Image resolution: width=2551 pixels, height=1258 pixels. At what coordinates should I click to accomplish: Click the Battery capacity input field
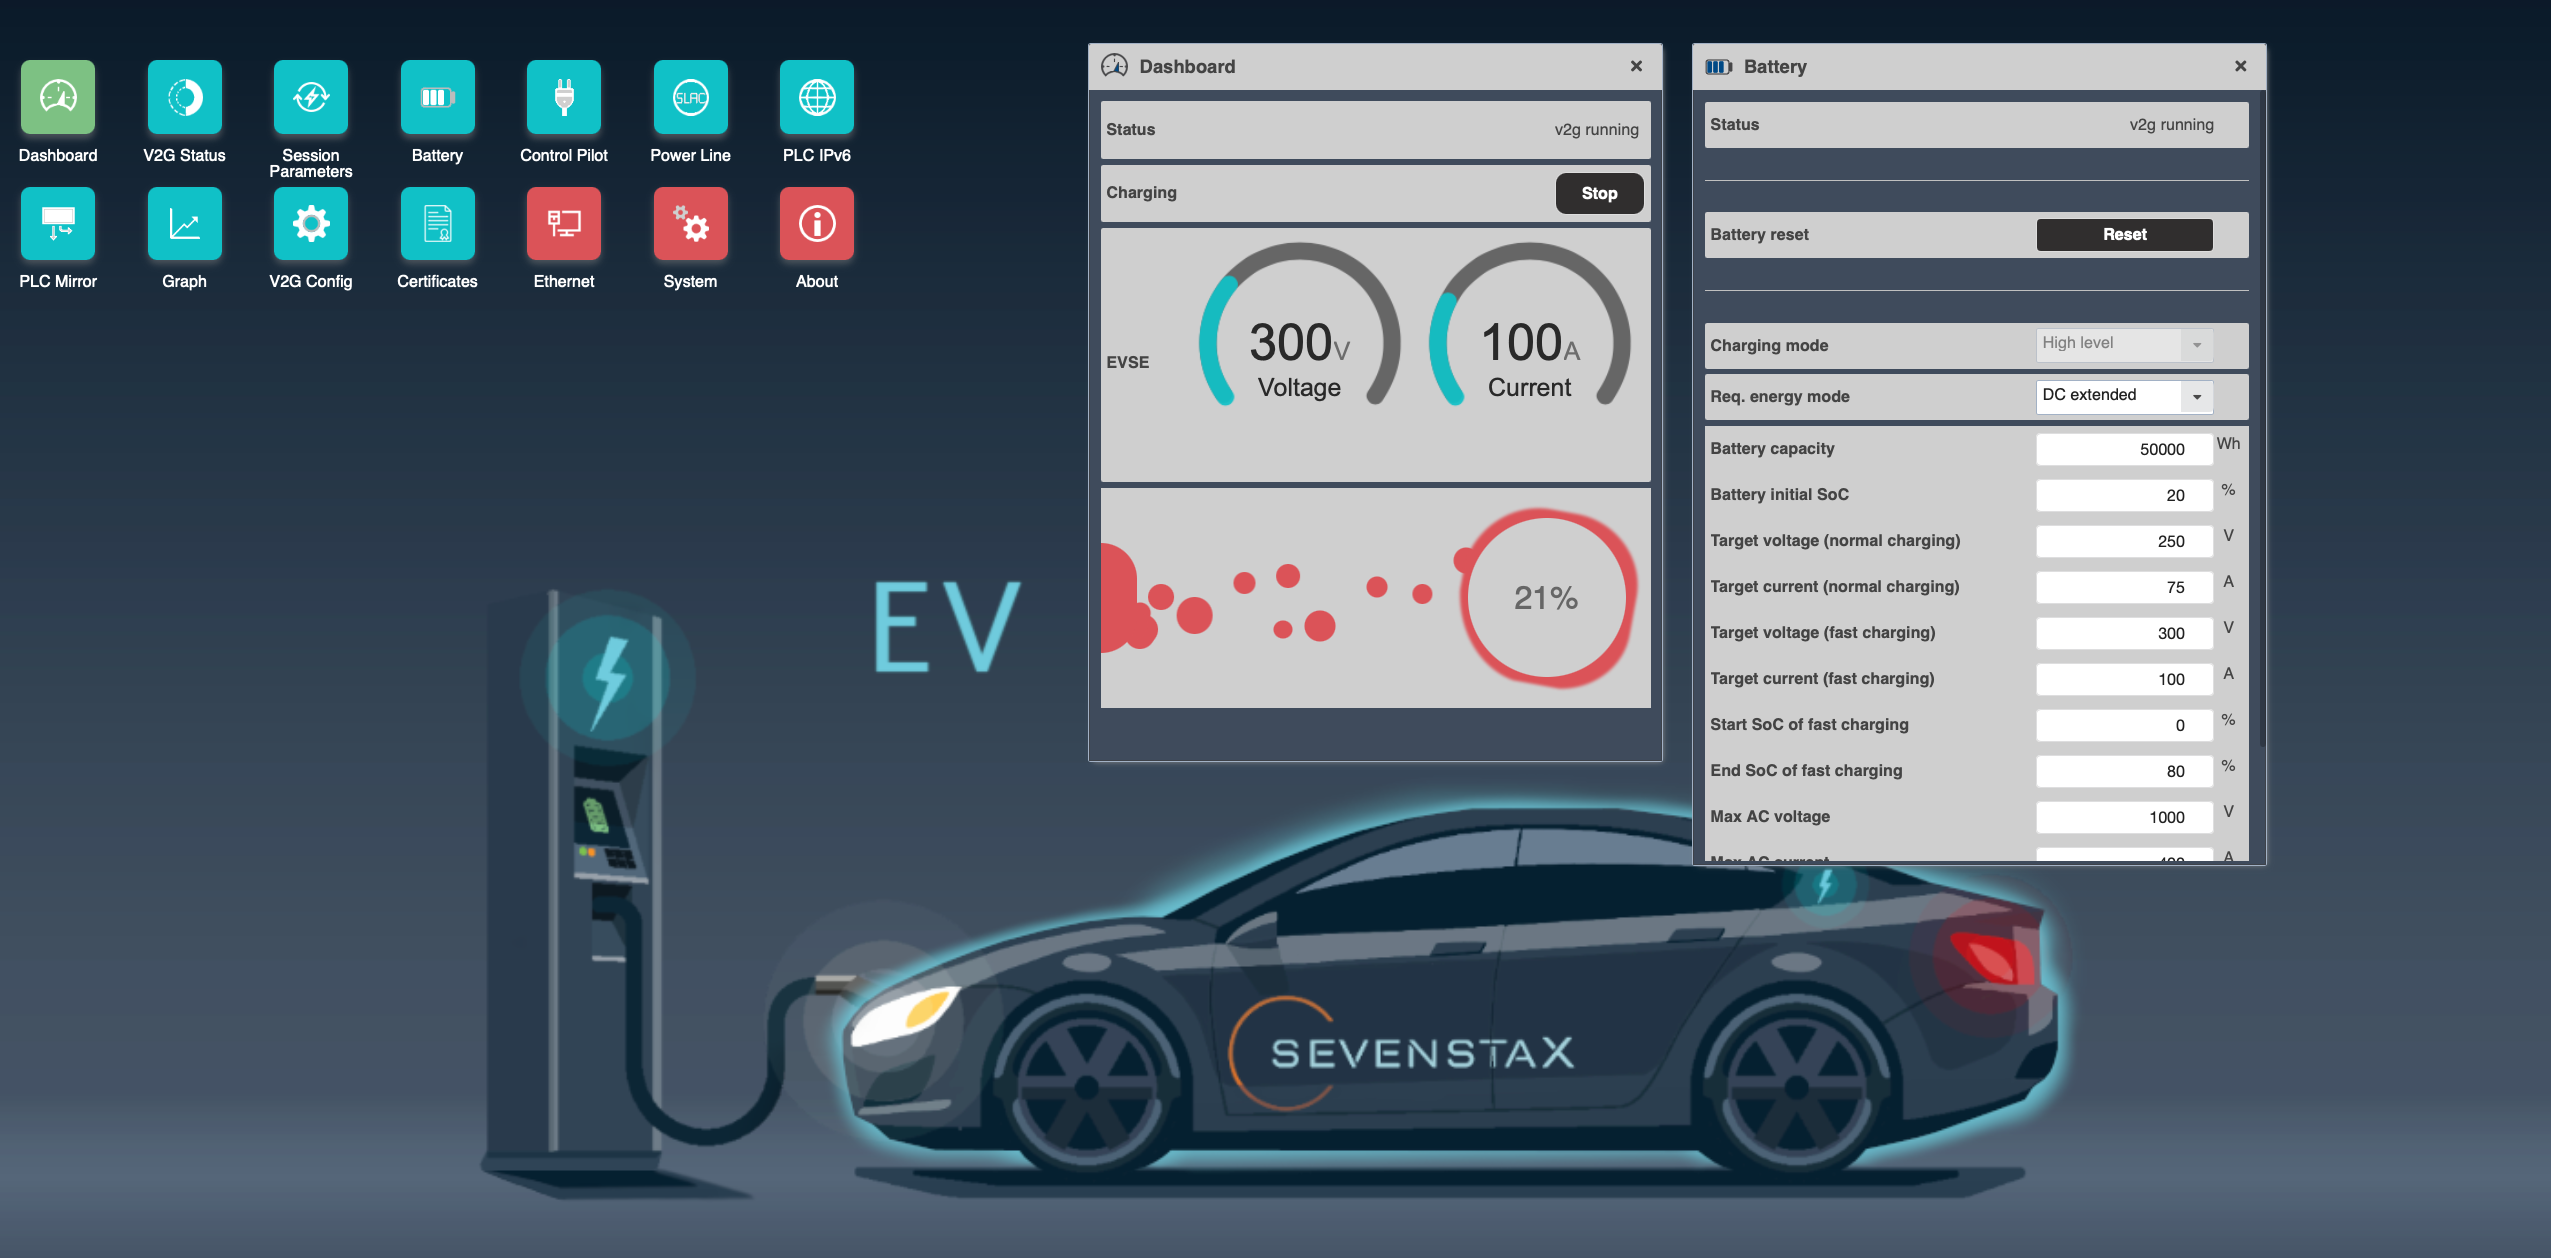coord(2123,450)
